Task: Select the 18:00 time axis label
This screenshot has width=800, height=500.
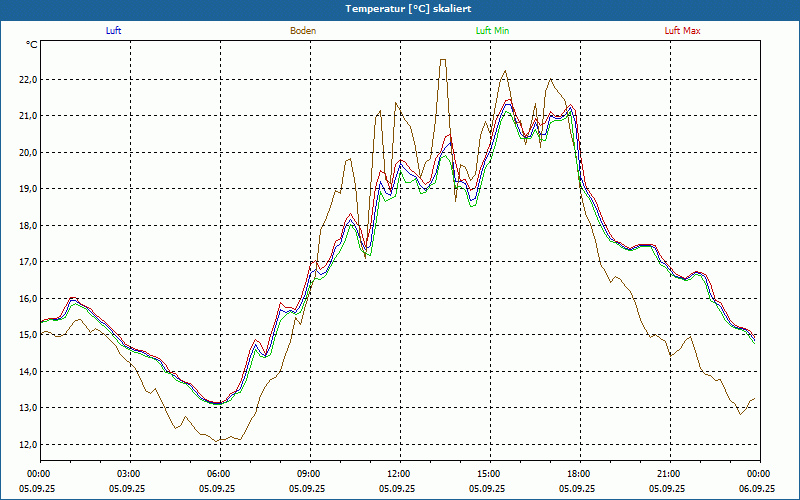Action: pos(579,474)
